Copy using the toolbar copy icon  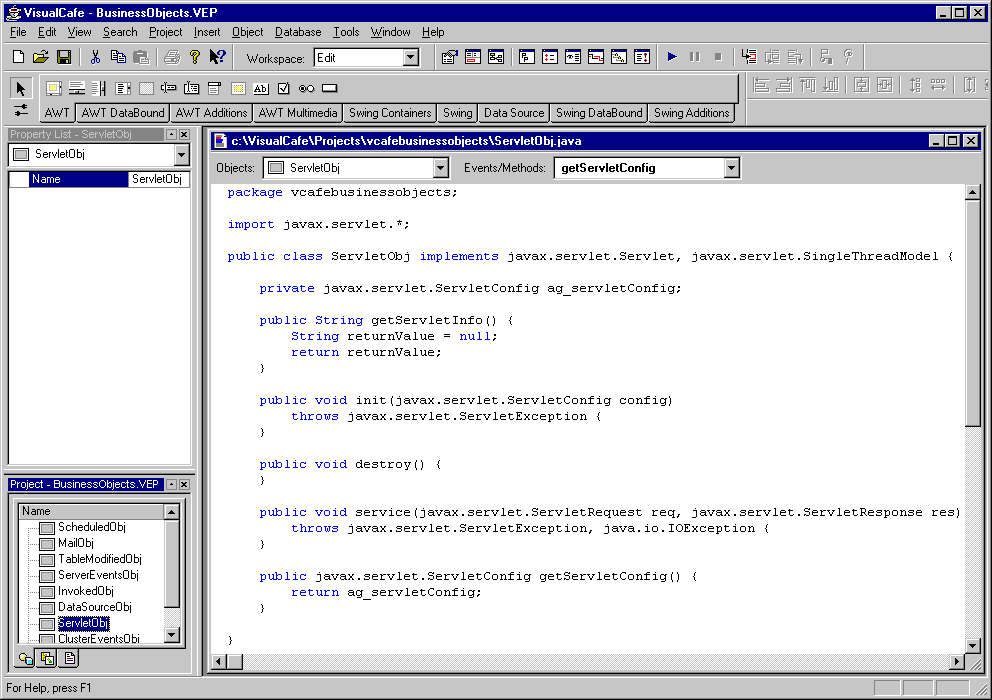(x=118, y=57)
